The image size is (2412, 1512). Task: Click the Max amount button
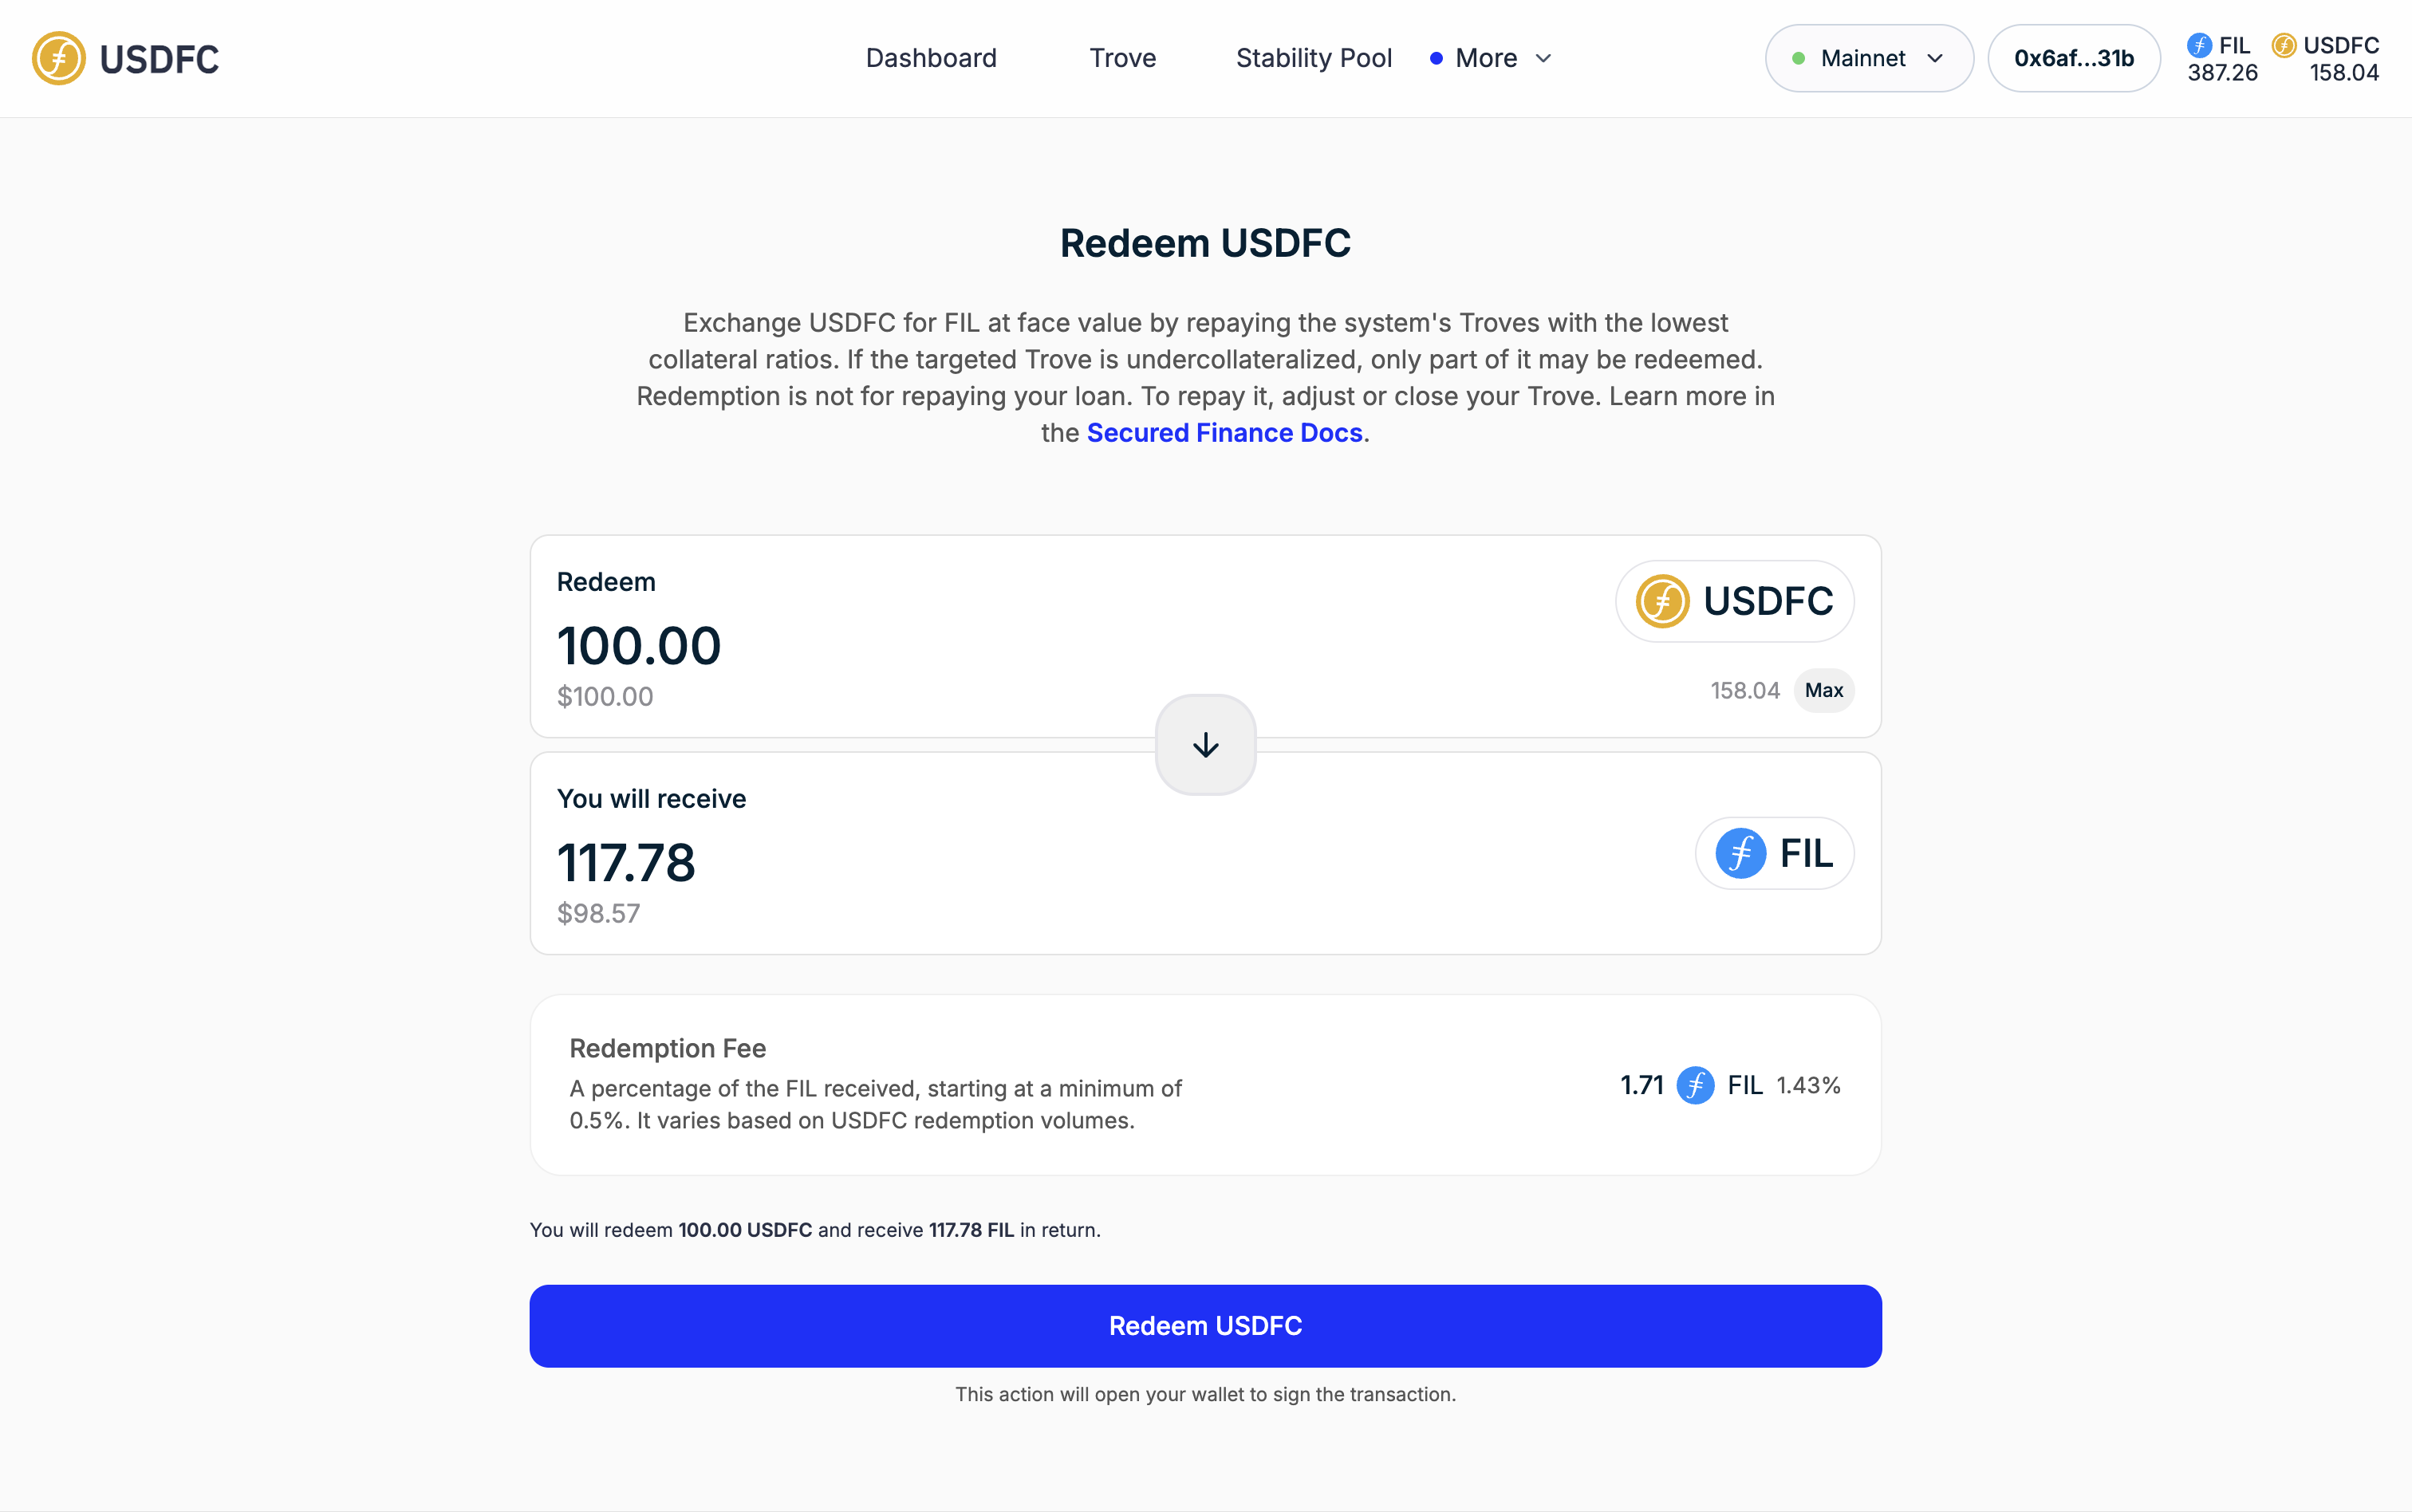1823,691
